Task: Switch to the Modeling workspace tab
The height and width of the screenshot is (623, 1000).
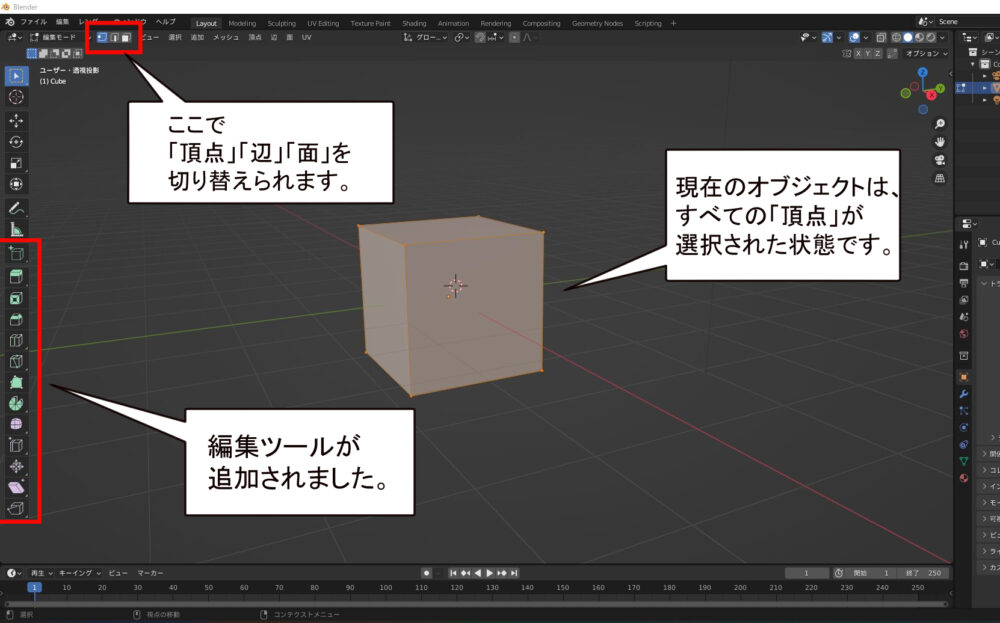Action: point(242,24)
